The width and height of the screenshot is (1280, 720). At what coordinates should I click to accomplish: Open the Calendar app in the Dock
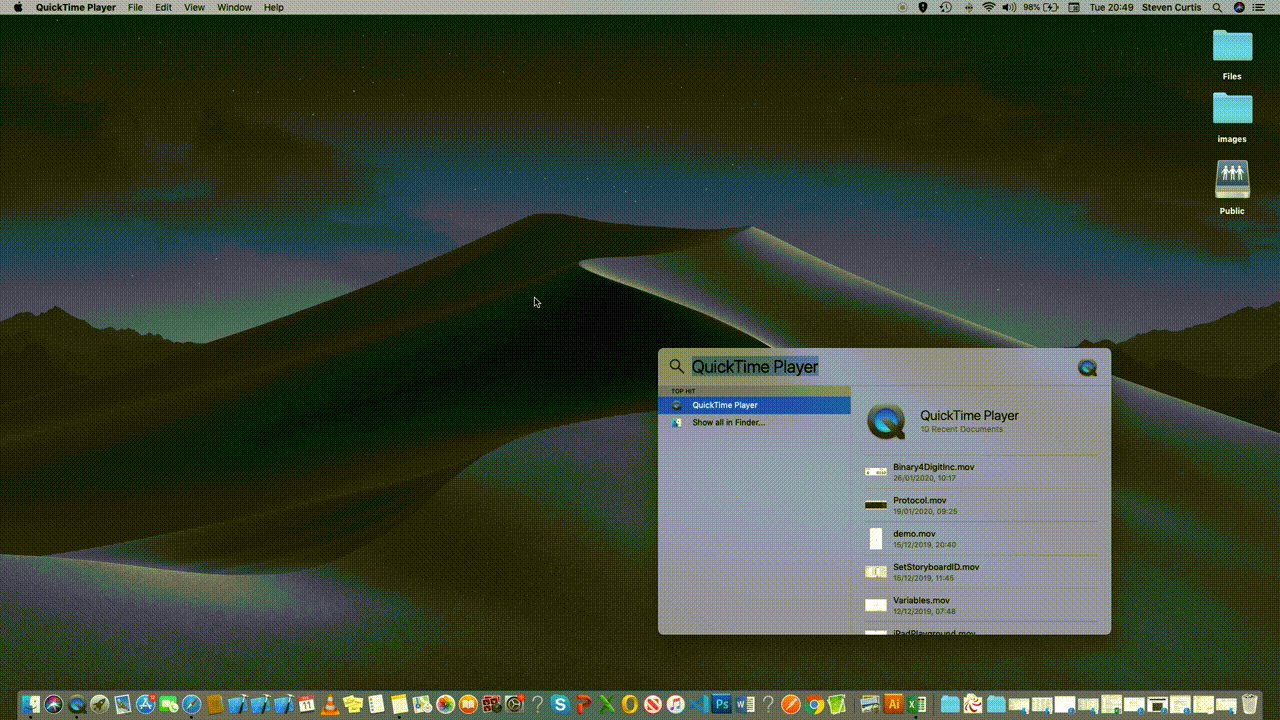(x=306, y=704)
